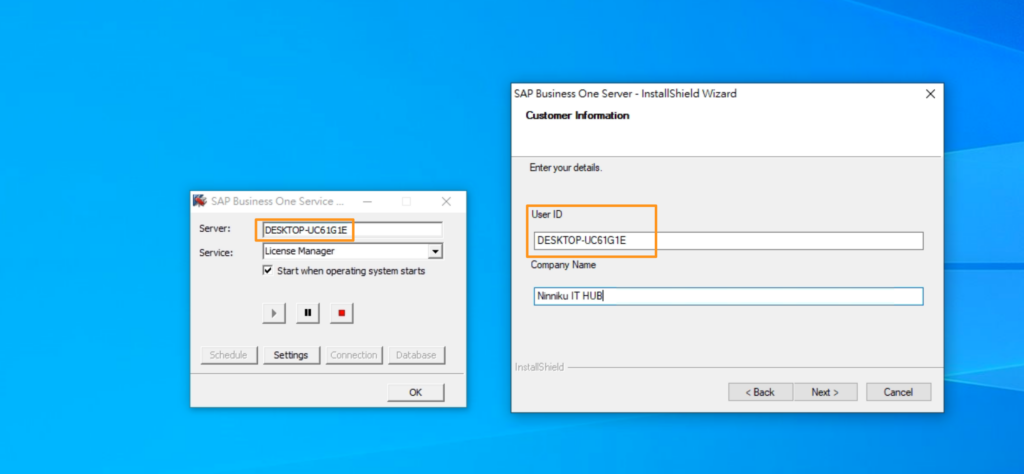Close the SAP Business One Service Manager window
1024x474 pixels.
coord(446,202)
